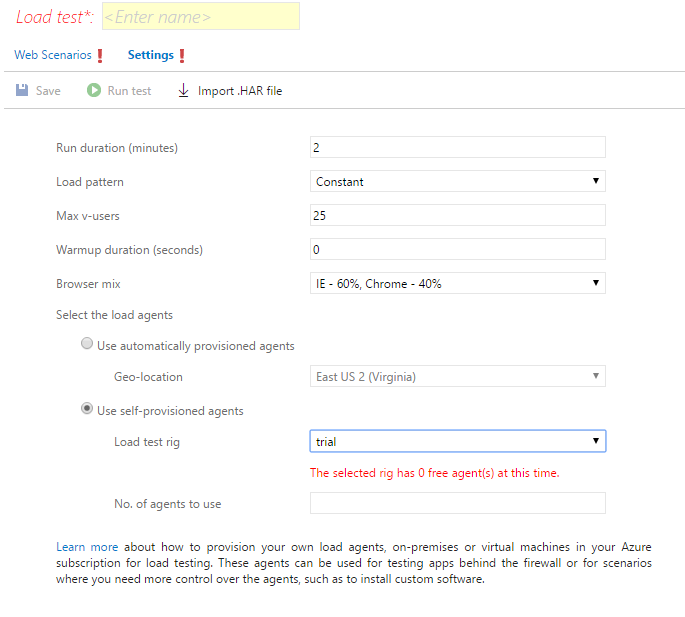Select Use automatically provisioned agents radio
This screenshot has height=617, width=685.
(x=87, y=343)
